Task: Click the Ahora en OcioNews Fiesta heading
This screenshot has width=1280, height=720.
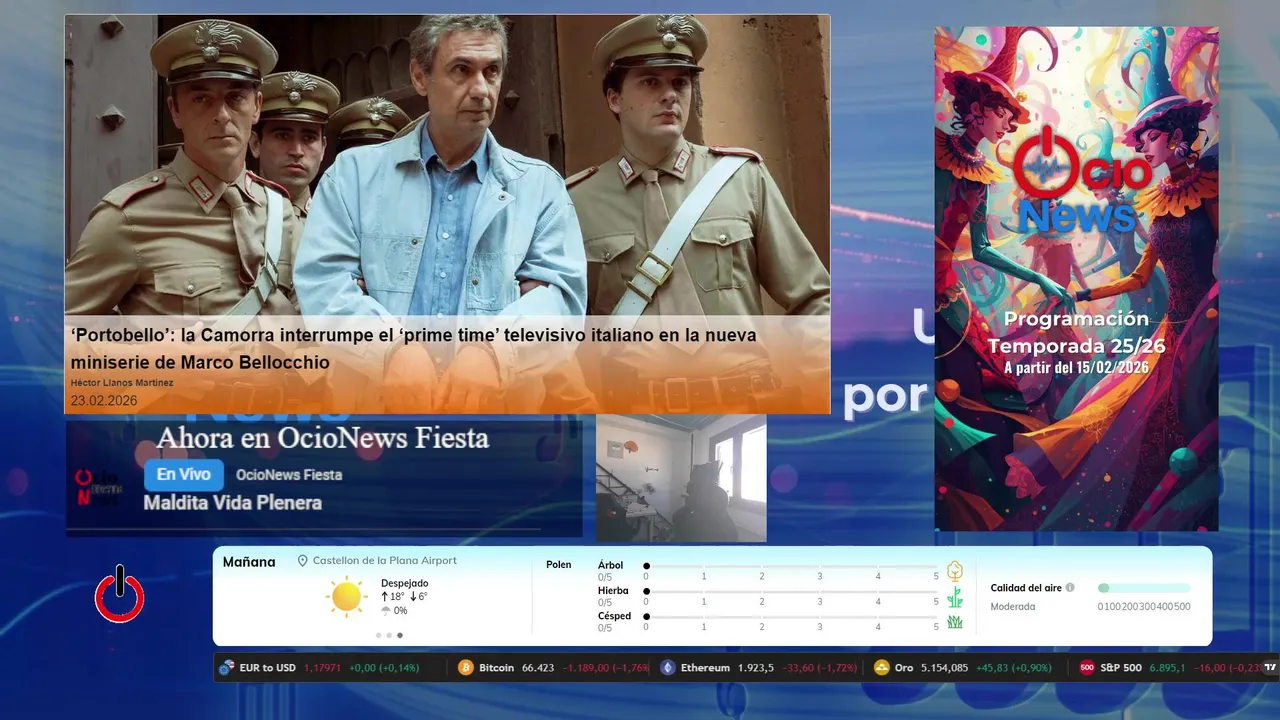Action: pyautogui.click(x=323, y=438)
